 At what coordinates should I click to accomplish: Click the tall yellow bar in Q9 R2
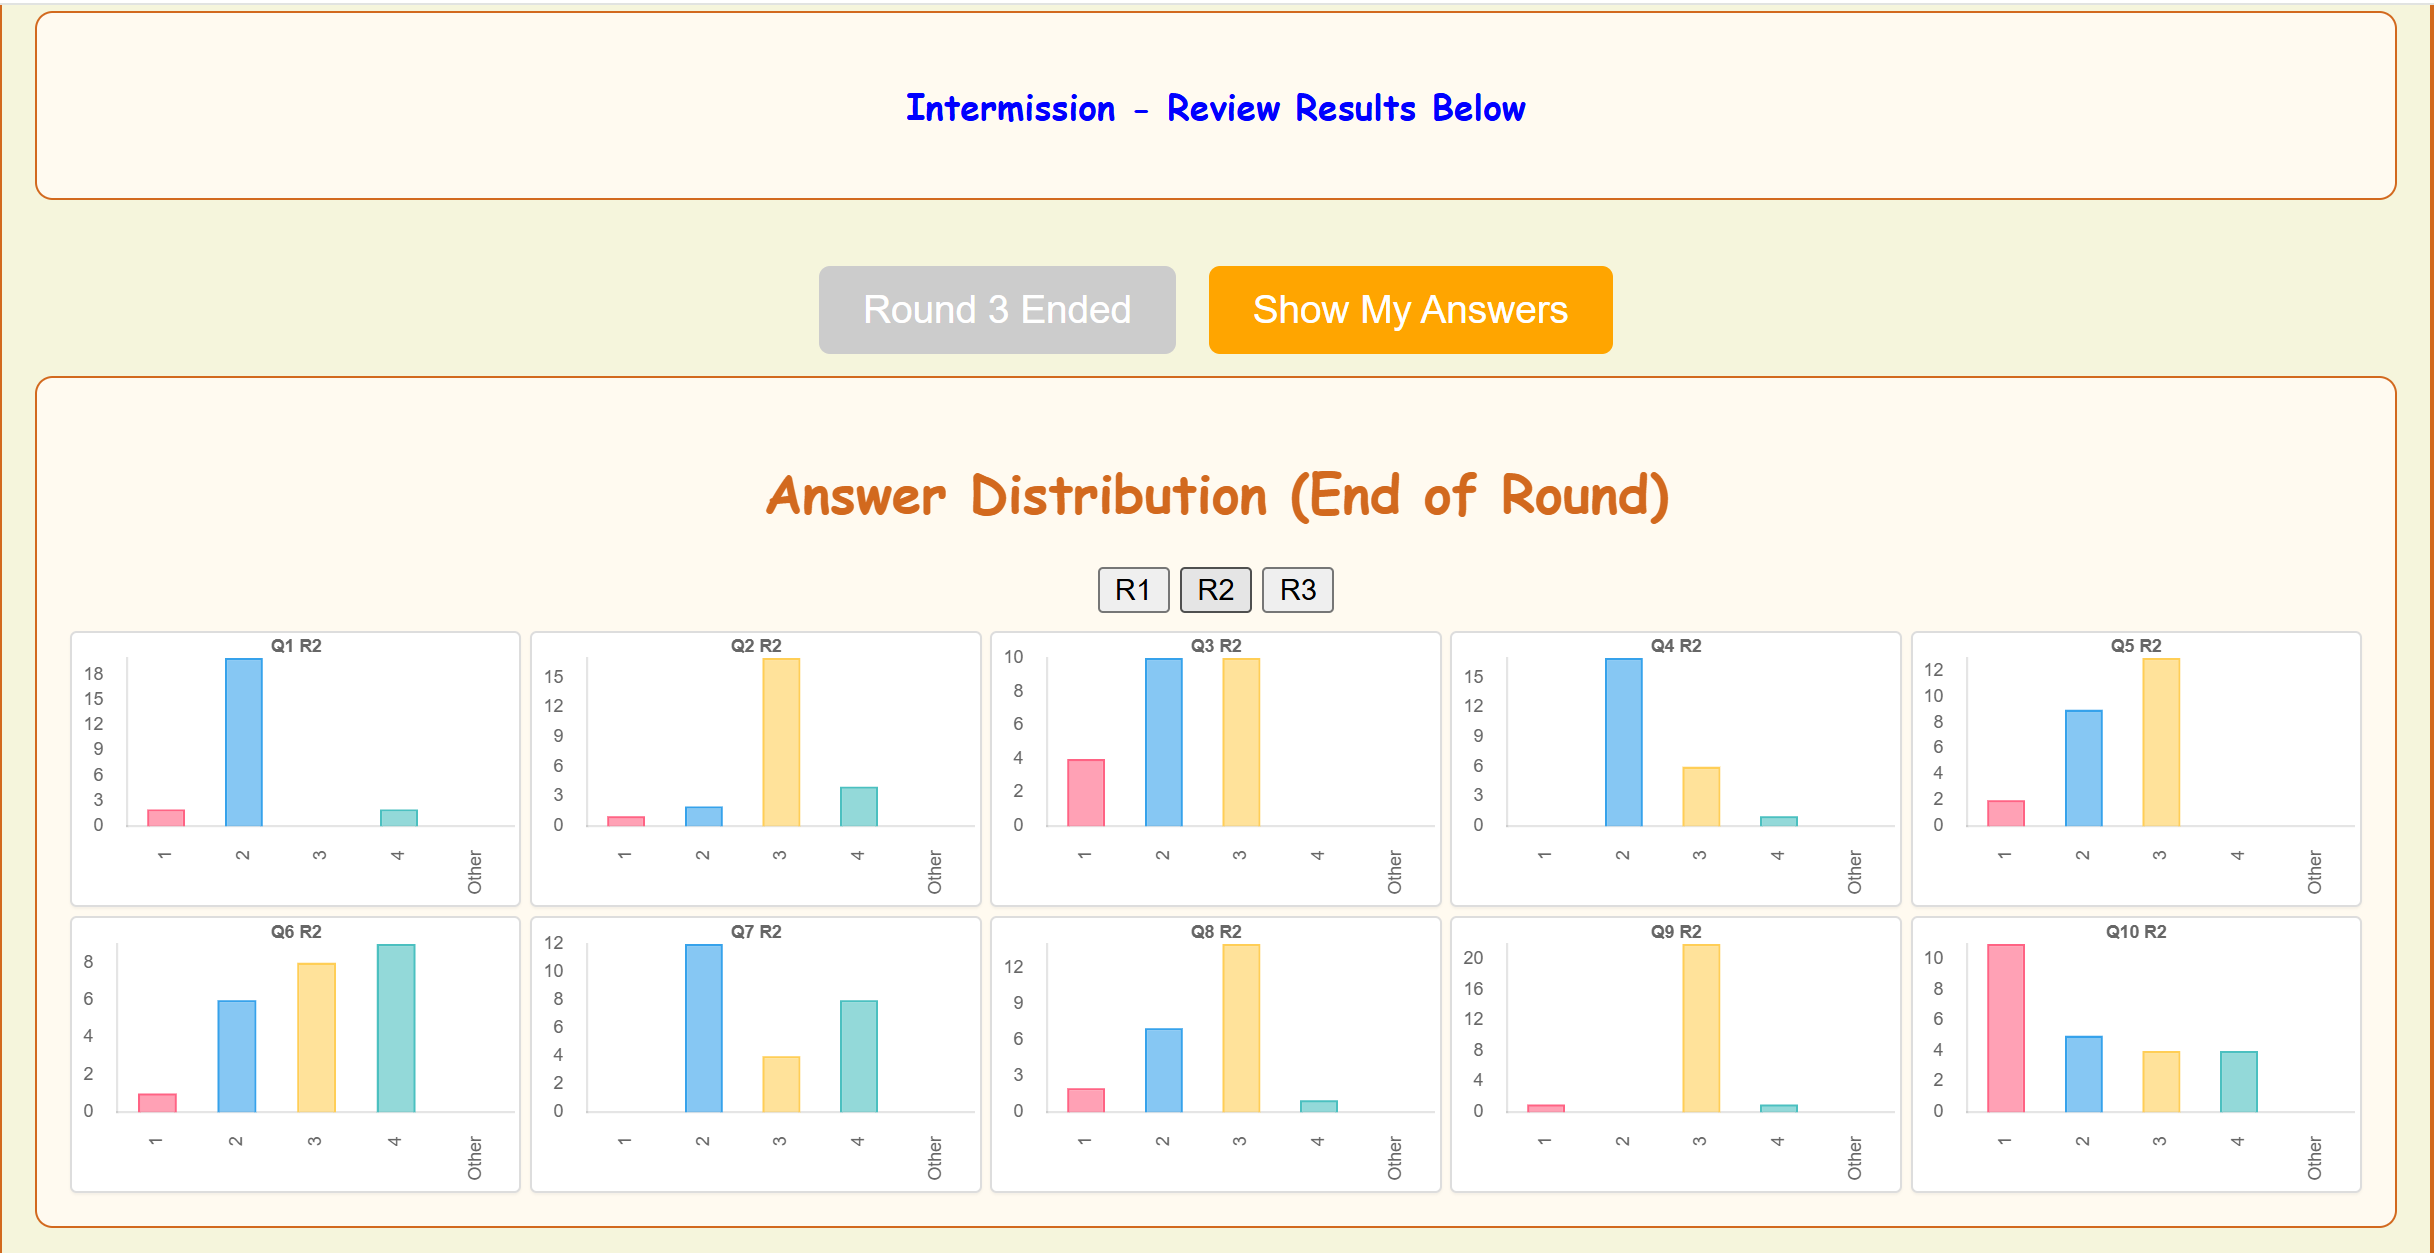point(1701,1028)
